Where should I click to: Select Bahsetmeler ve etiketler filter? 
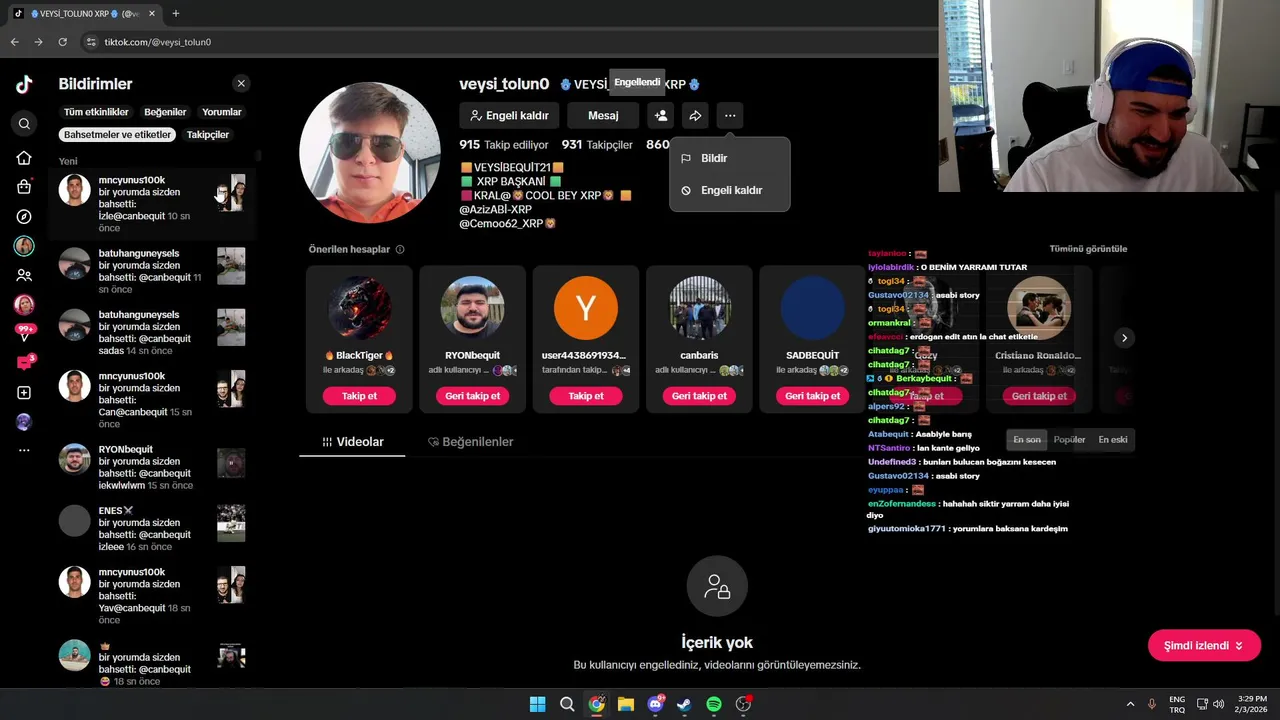[x=117, y=134]
